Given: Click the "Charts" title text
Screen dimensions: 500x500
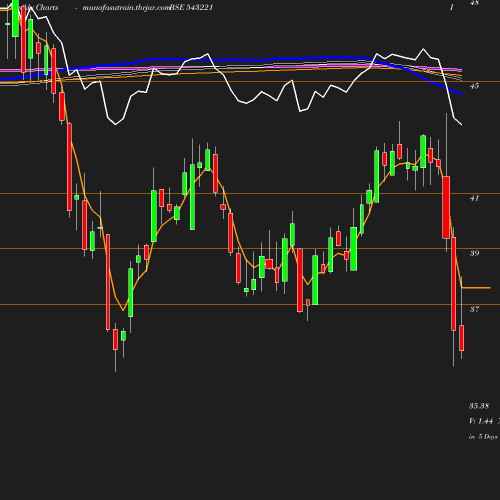Looking at the screenshot, I should click(47, 7).
